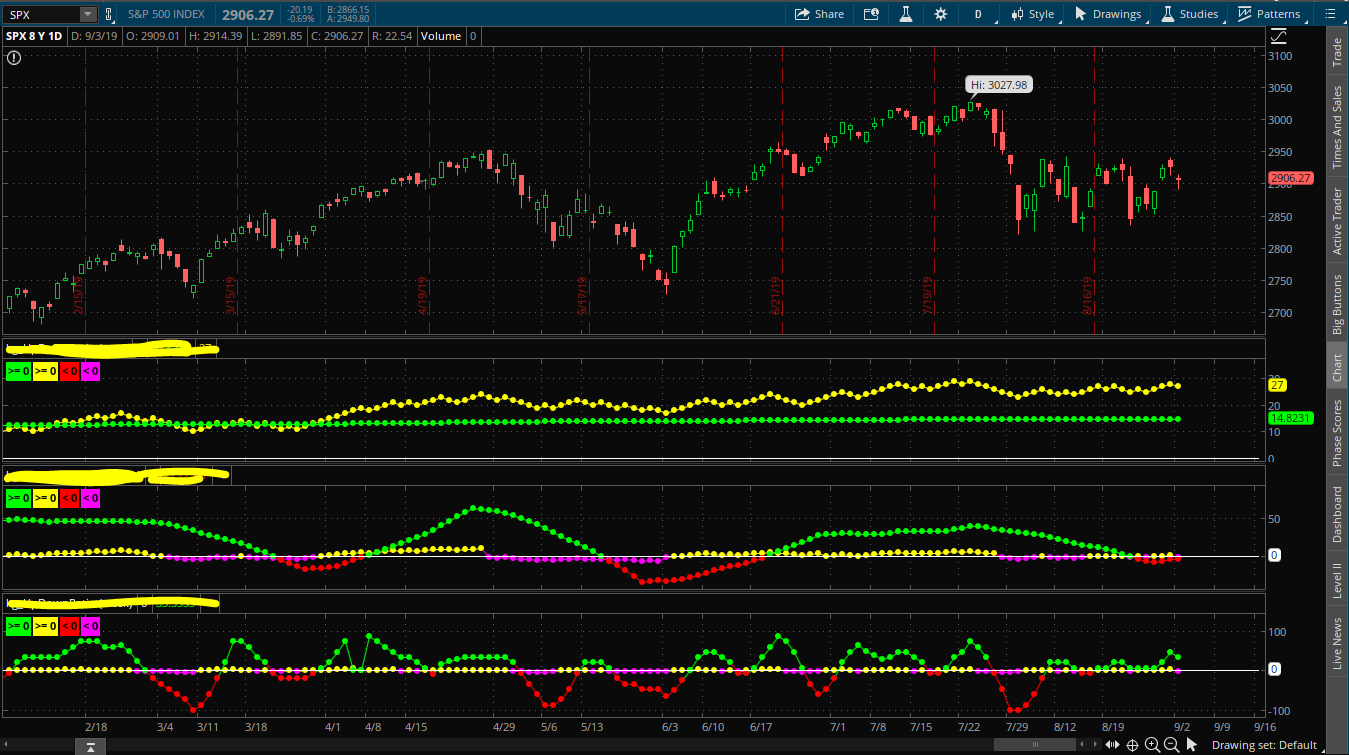Click the crosshair cursor icon
This screenshot has width=1349, height=755.
click(1133, 744)
